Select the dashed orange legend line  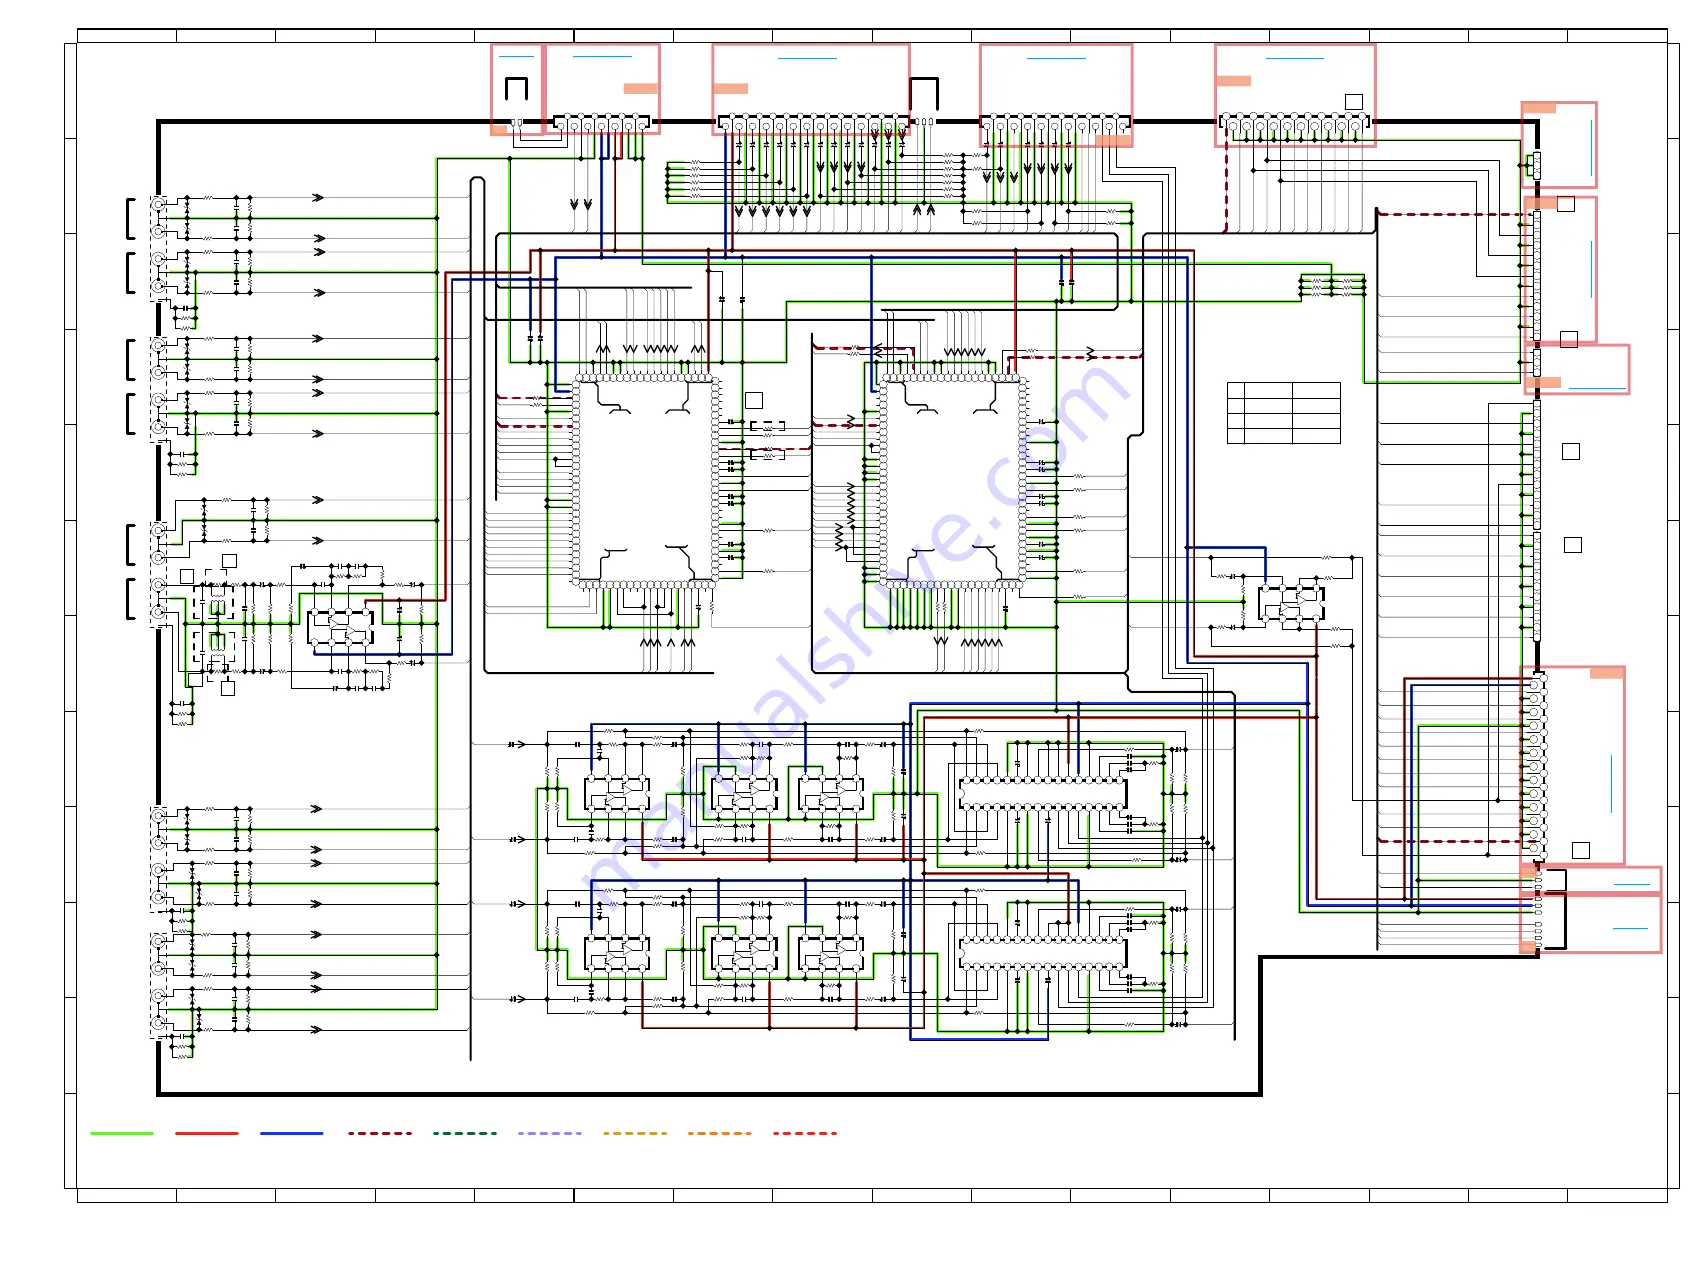[x=720, y=1133]
